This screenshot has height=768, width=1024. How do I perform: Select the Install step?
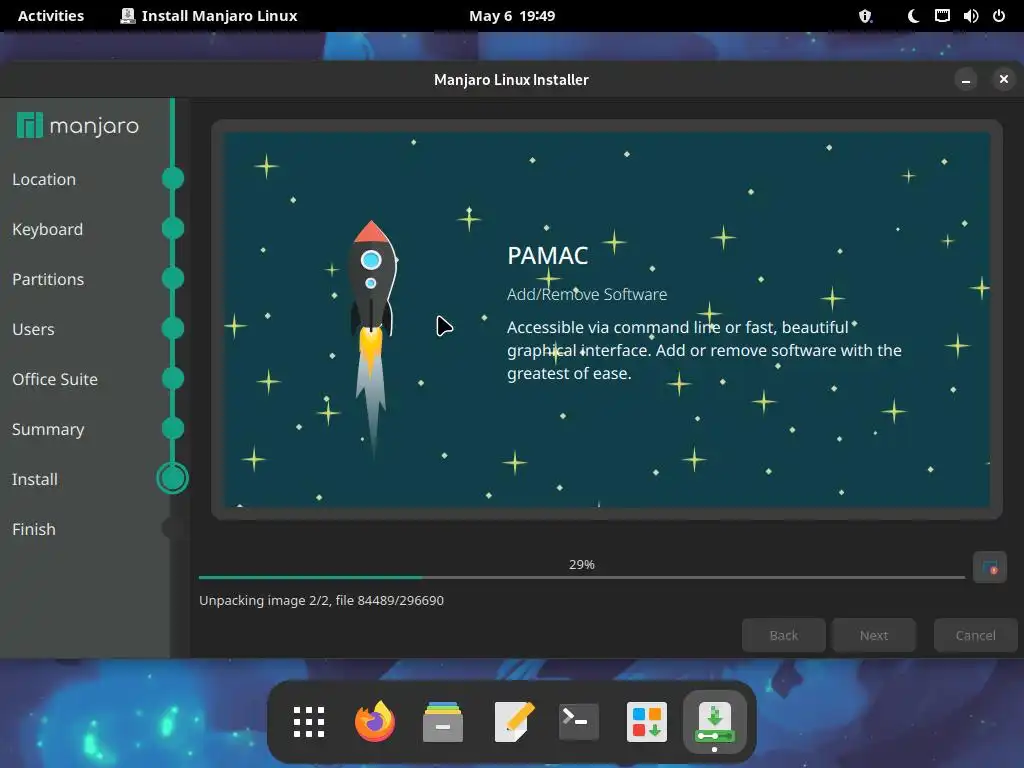point(35,479)
